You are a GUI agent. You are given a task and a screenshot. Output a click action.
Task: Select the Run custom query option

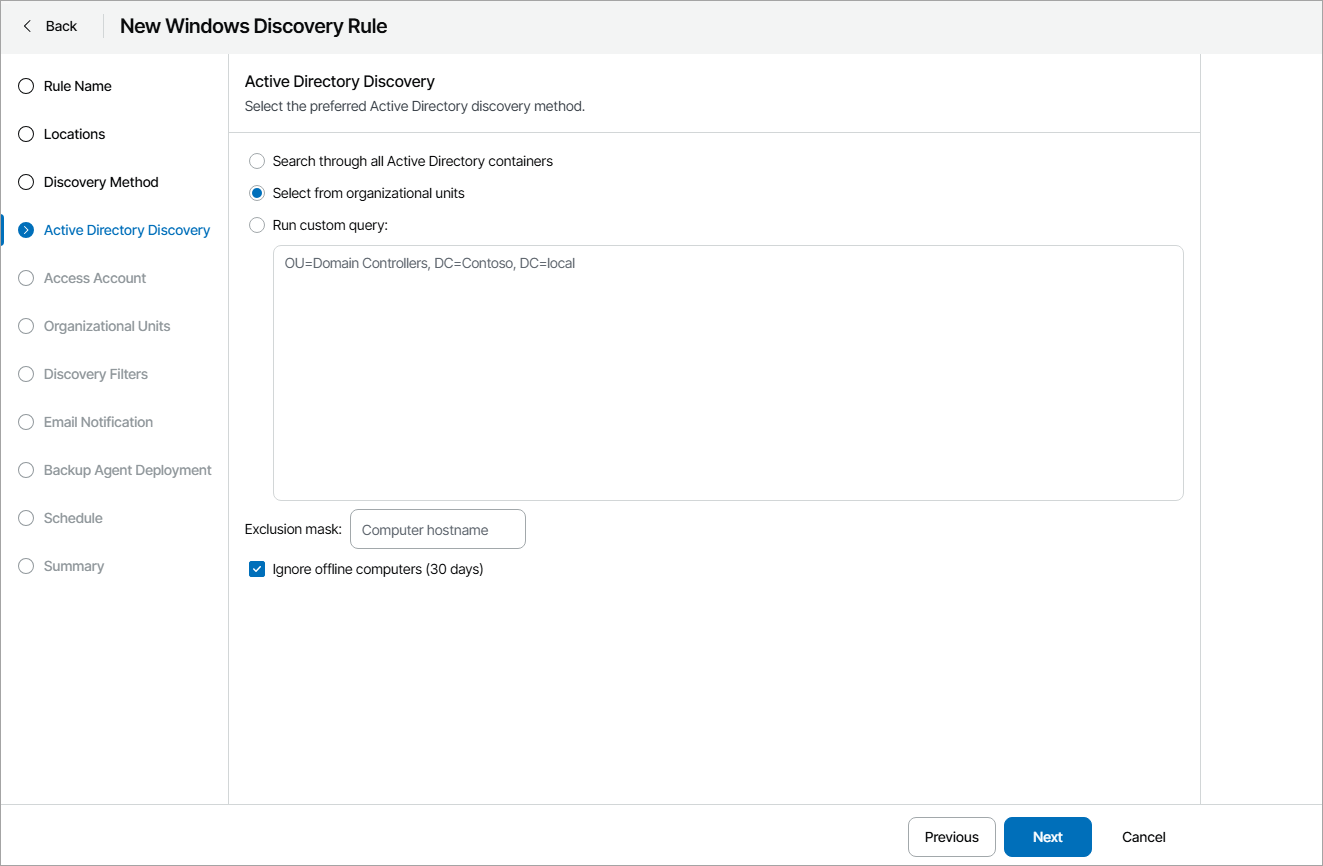coord(256,225)
